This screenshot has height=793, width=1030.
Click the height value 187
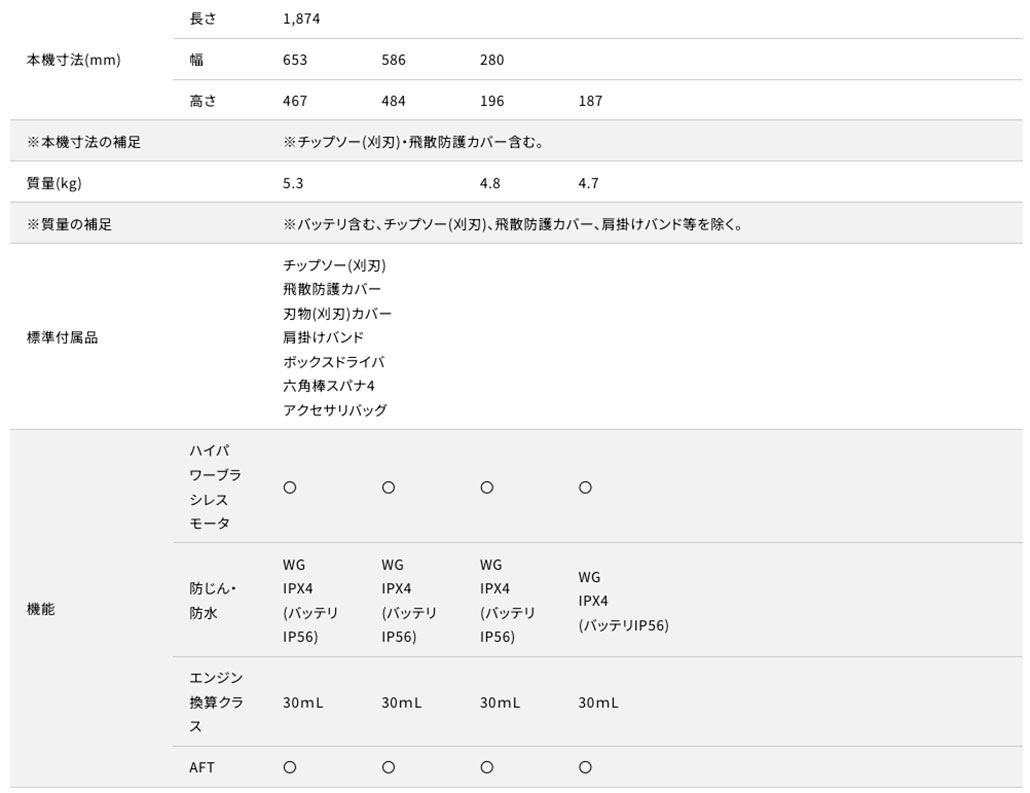pyautogui.click(x=591, y=101)
